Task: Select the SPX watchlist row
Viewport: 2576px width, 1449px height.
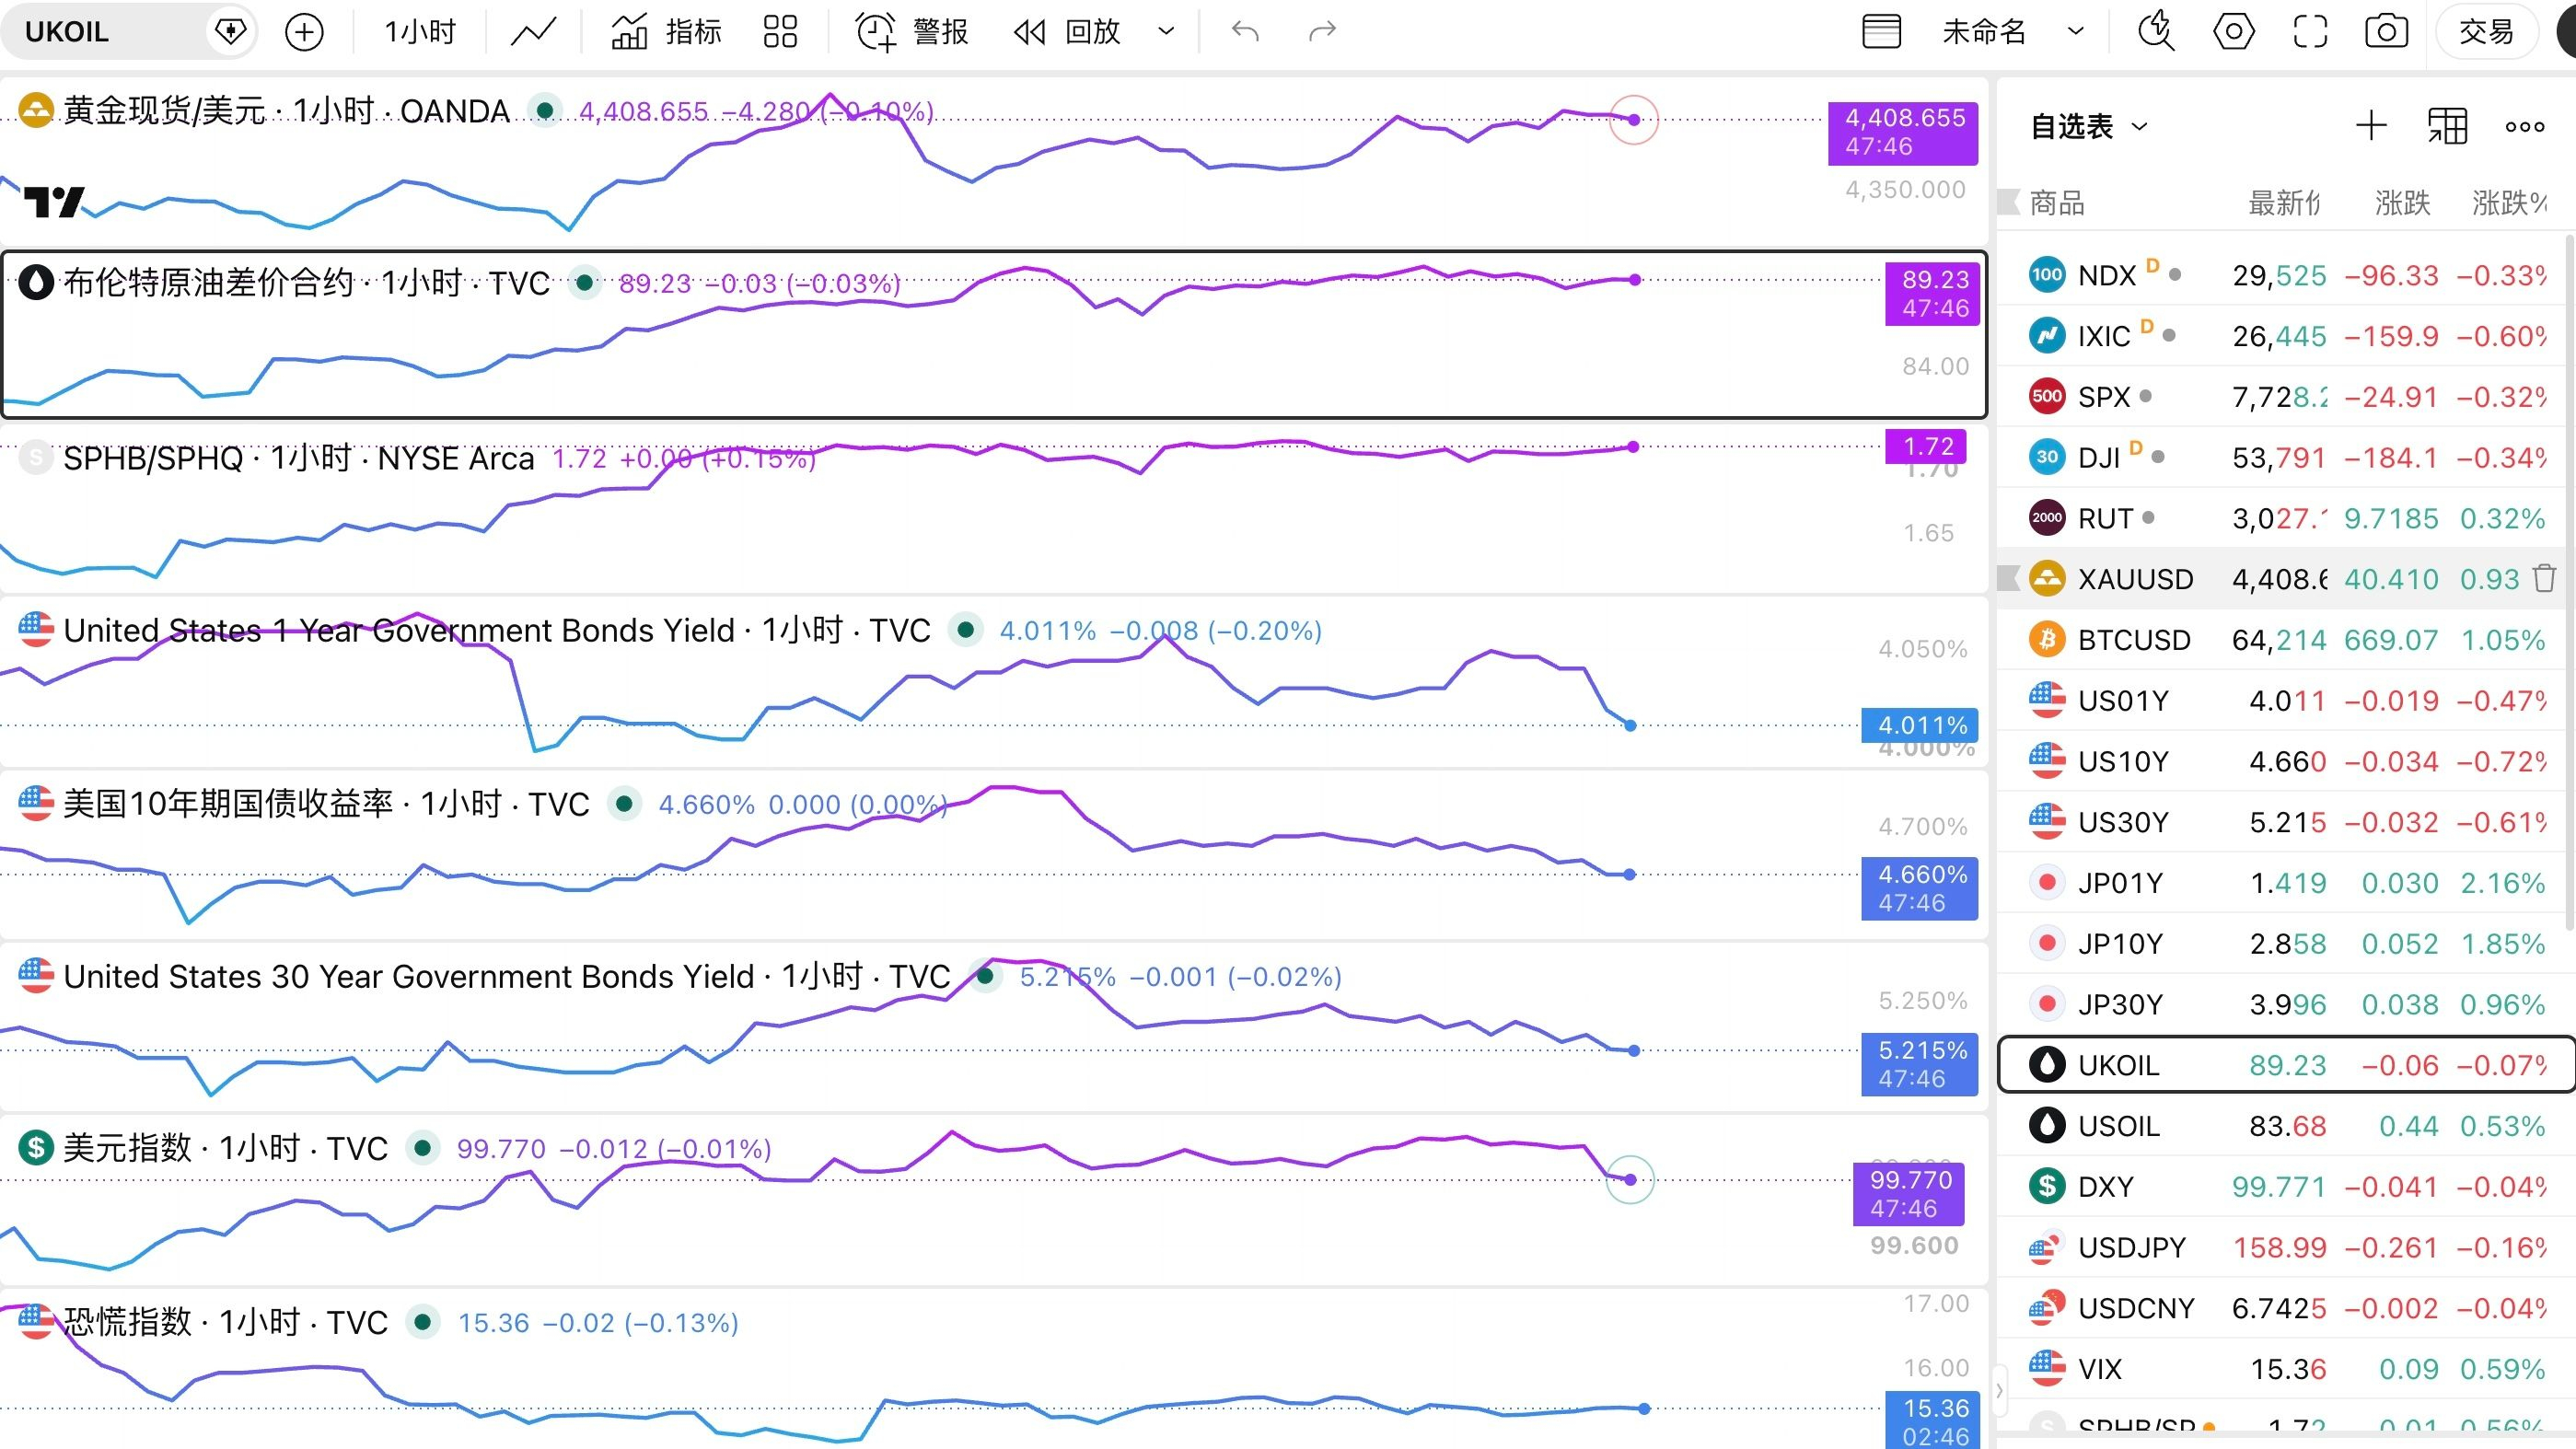Action: (2282, 397)
